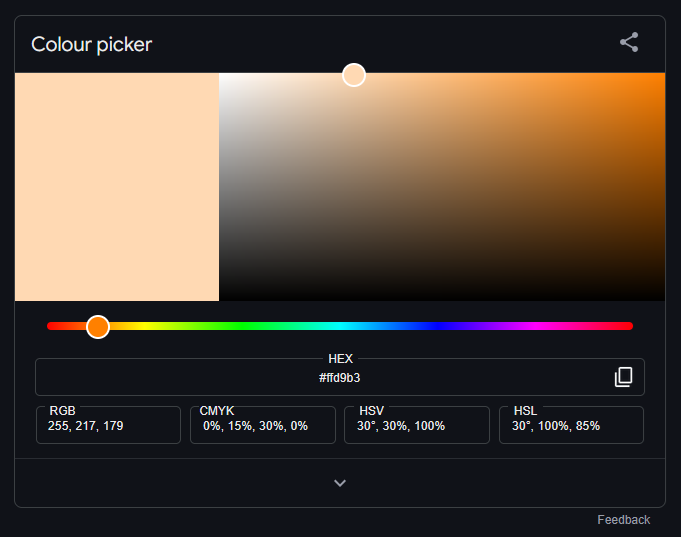The image size is (681, 537).
Task: Pick the saturated orange top-right corner
Action: click(662, 76)
